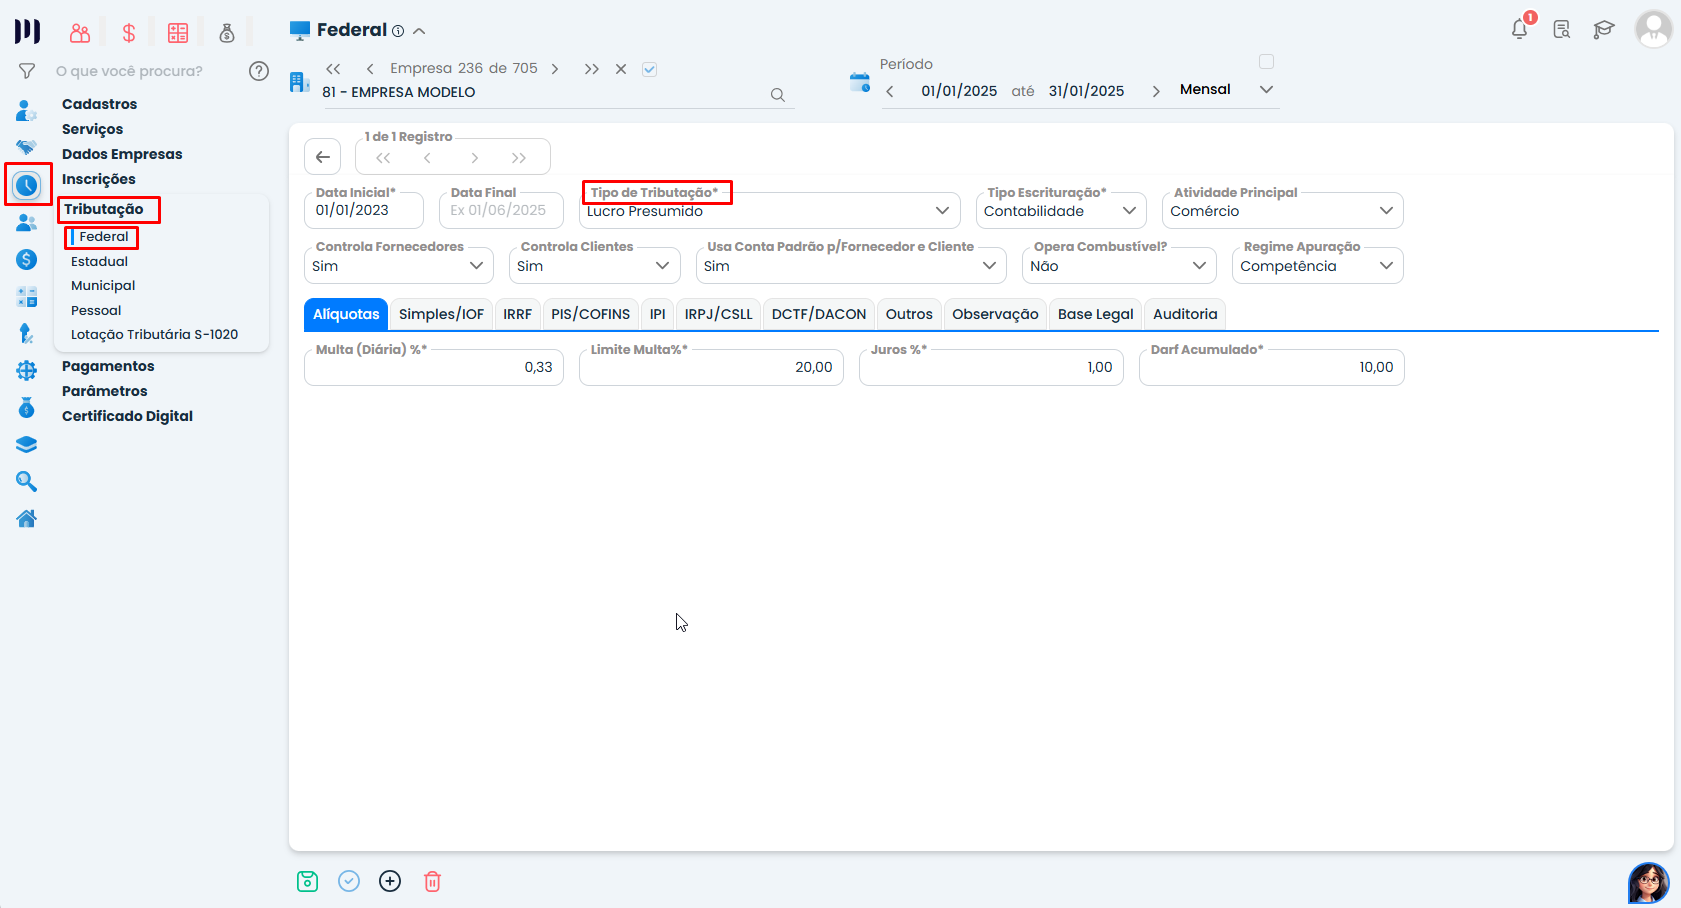
Task: Click the company search magnifier icon
Action: pyautogui.click(x=777, y=95)
